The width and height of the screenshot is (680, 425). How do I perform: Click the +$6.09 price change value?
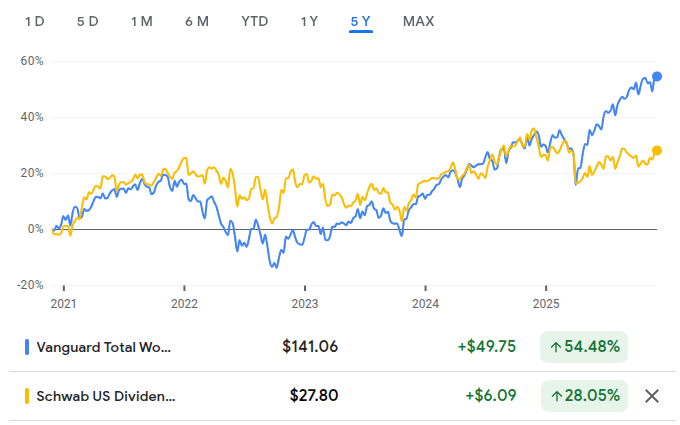click(x=490, y=396)
